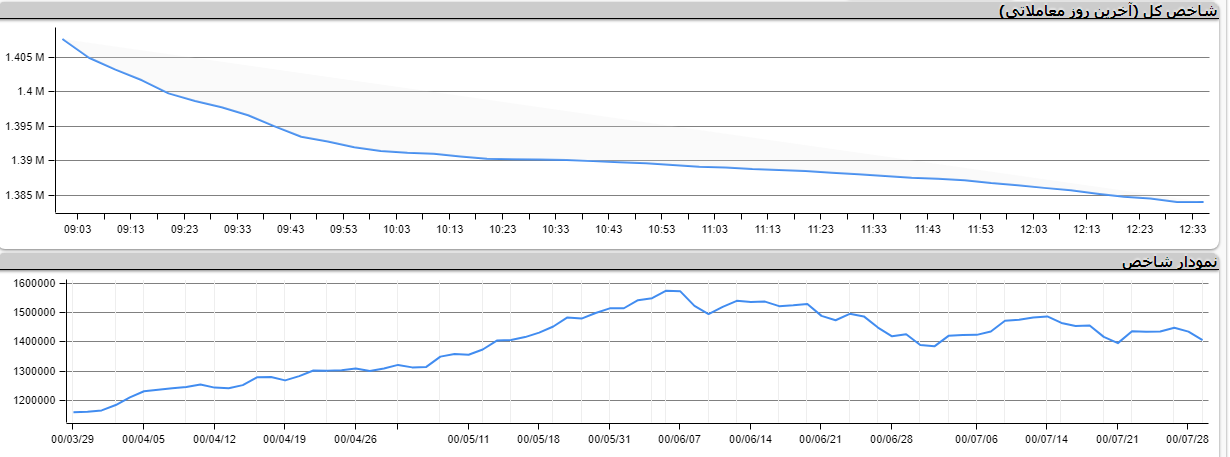Click the 1.405 M value axis label
Image resolution: width=1230 pixels, height=457 pixels.
tap(25, 57)
